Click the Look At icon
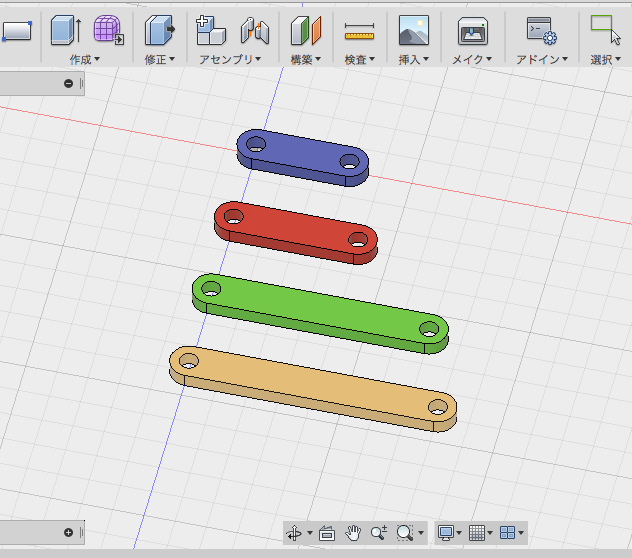This screenshot has height=558, width=632. click(x=327, y=533)
